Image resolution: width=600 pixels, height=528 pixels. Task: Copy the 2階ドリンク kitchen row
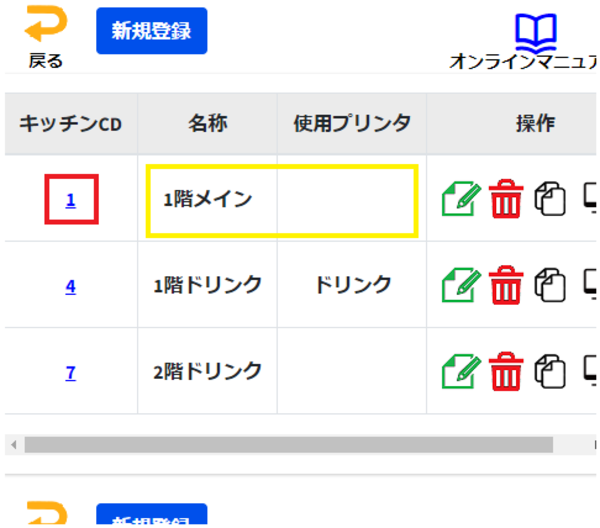(550, 372)
